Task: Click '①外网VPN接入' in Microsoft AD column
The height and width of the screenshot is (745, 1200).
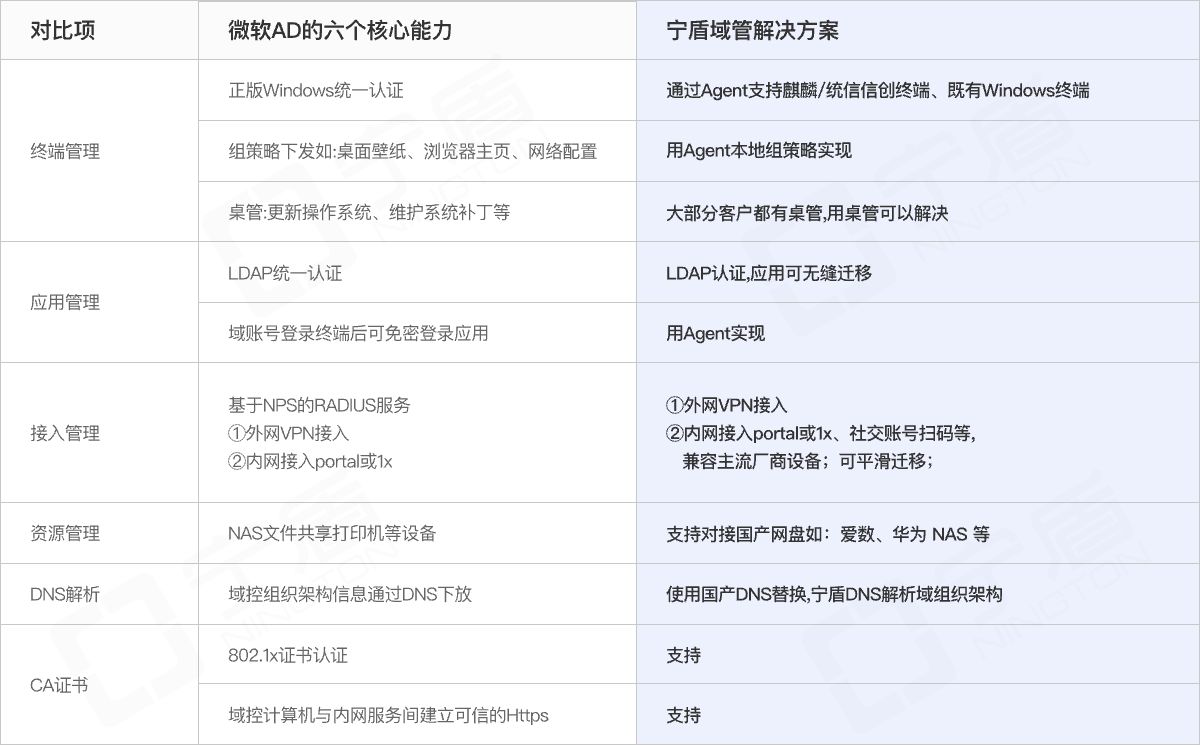Action: click(289, 433)
